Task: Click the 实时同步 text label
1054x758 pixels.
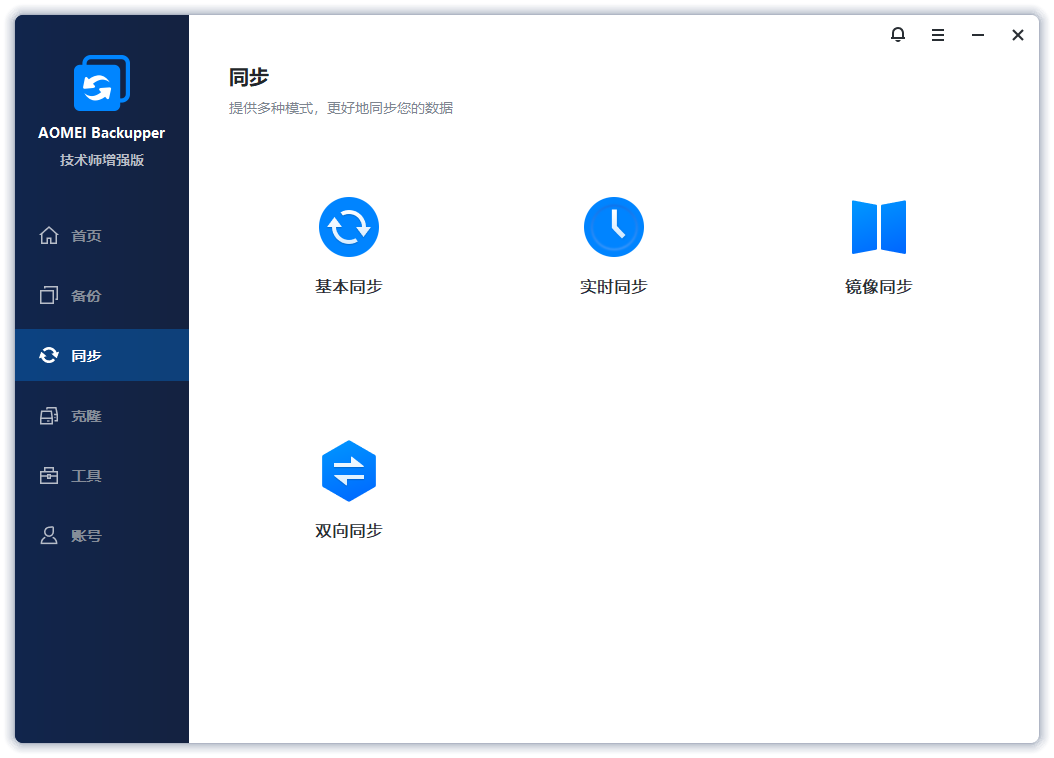Action: [613, 287]
